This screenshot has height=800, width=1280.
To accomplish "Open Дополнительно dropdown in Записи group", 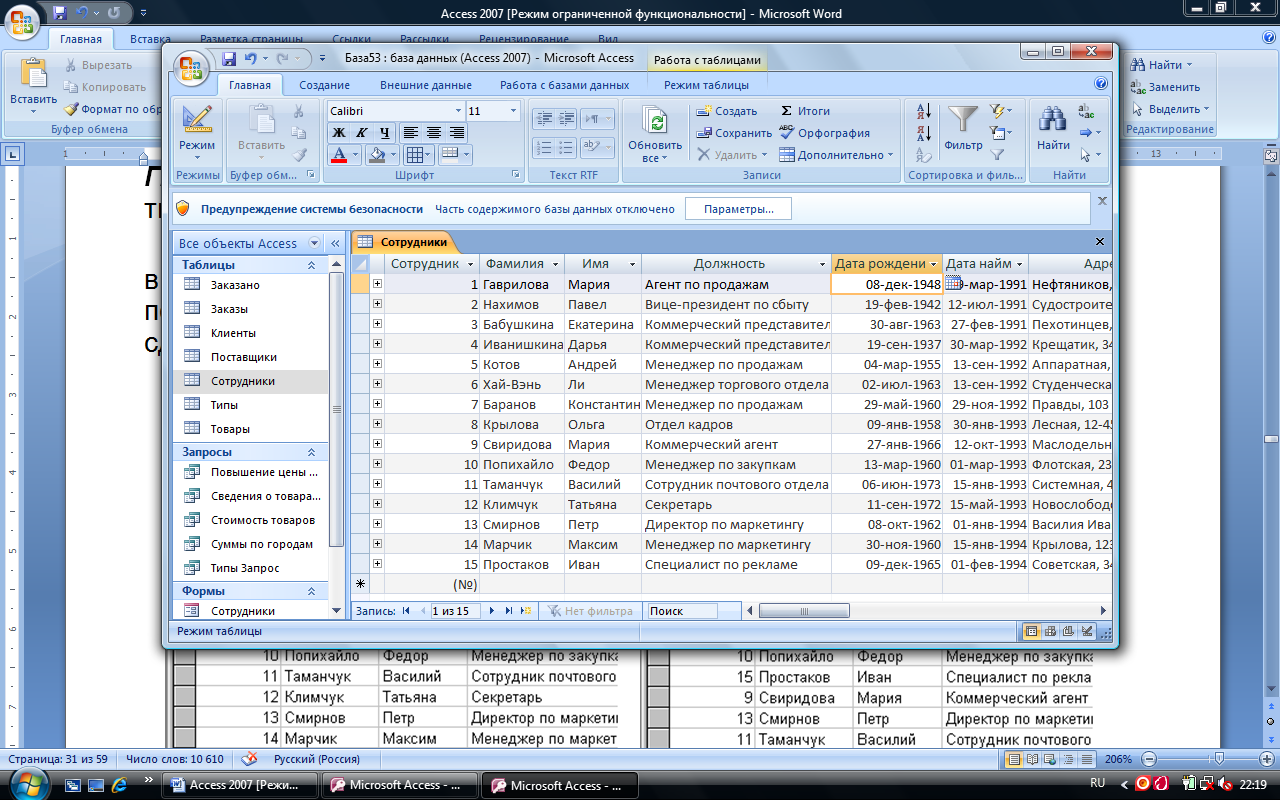I will [x=836, y=155].
